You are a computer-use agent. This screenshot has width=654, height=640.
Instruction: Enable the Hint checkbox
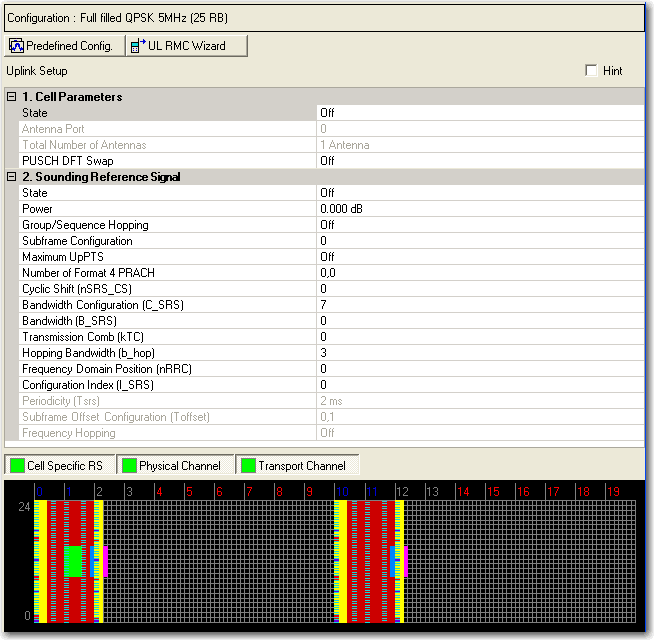pos(592,71)
